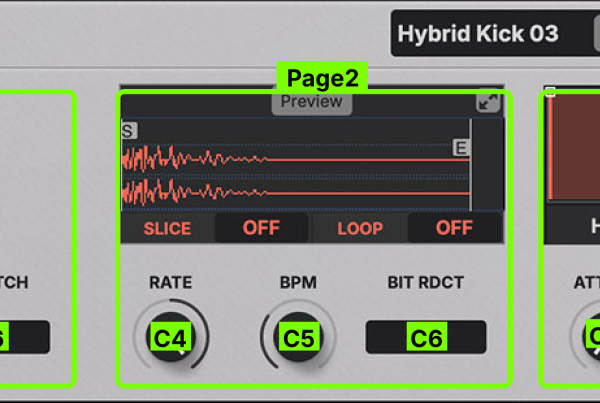
Task: Click the RATE knob
Action: pos(171,337)
